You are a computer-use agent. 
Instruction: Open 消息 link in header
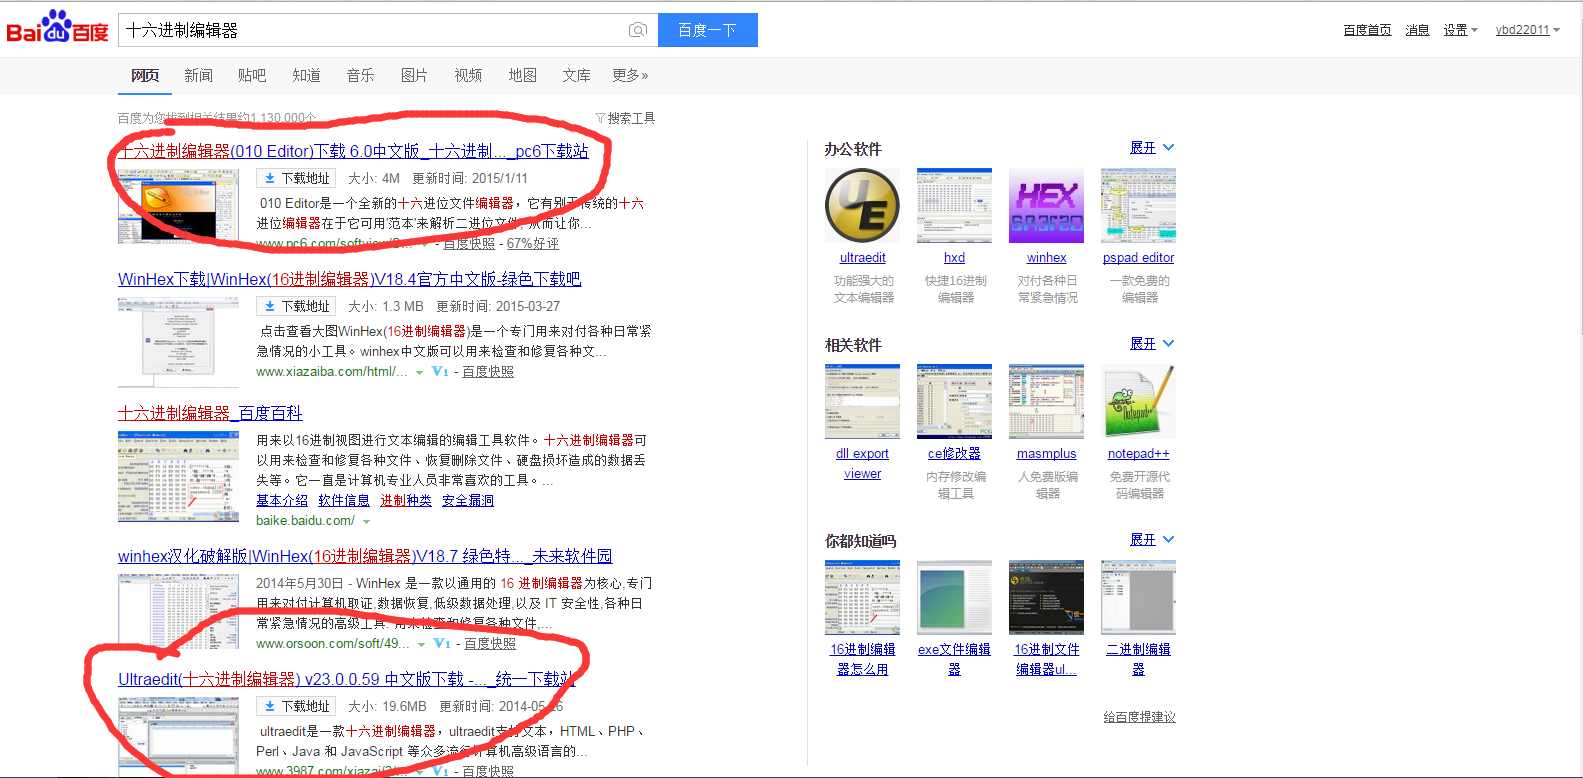pos(1417,30)
